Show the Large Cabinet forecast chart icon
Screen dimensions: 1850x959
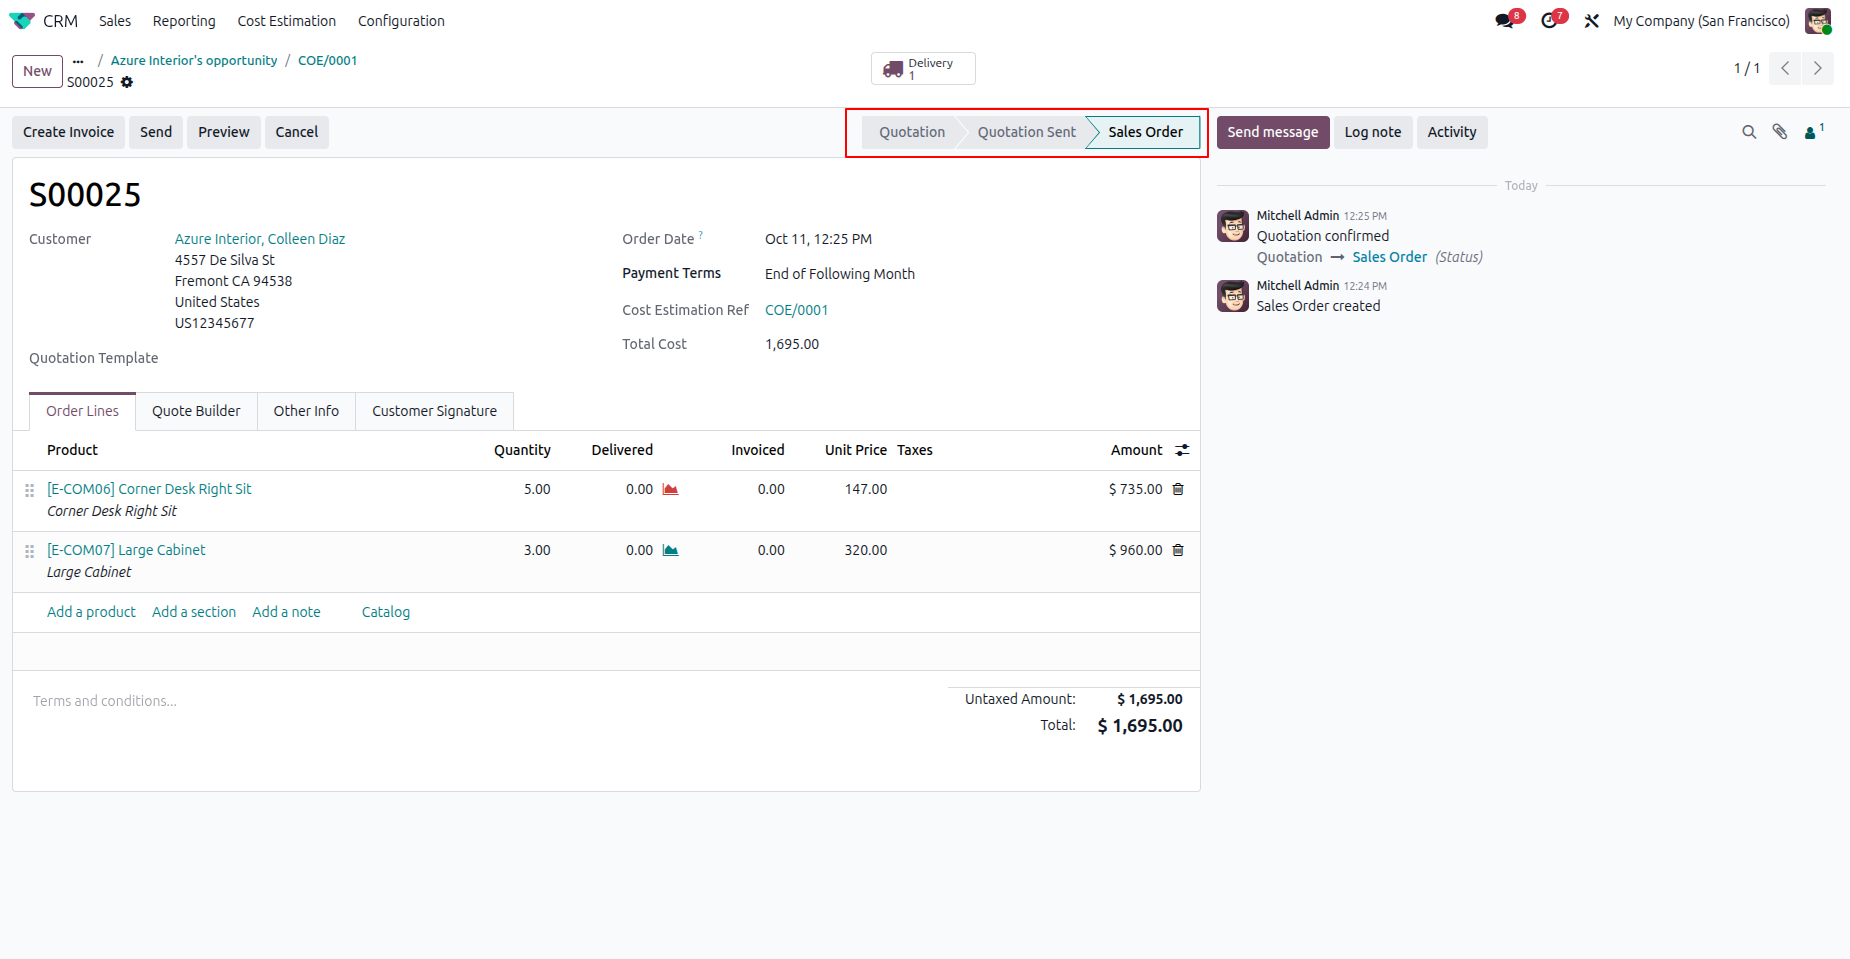[671, 550]
